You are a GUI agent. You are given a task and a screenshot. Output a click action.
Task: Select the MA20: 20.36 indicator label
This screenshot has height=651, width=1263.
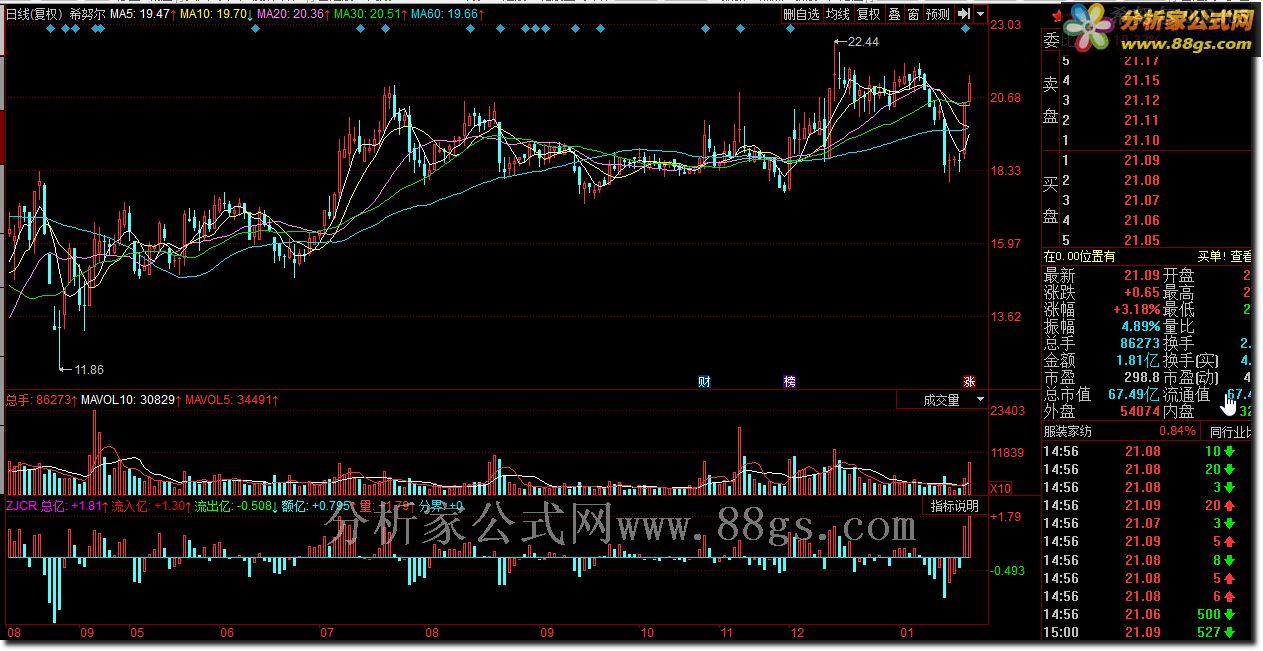293,15
